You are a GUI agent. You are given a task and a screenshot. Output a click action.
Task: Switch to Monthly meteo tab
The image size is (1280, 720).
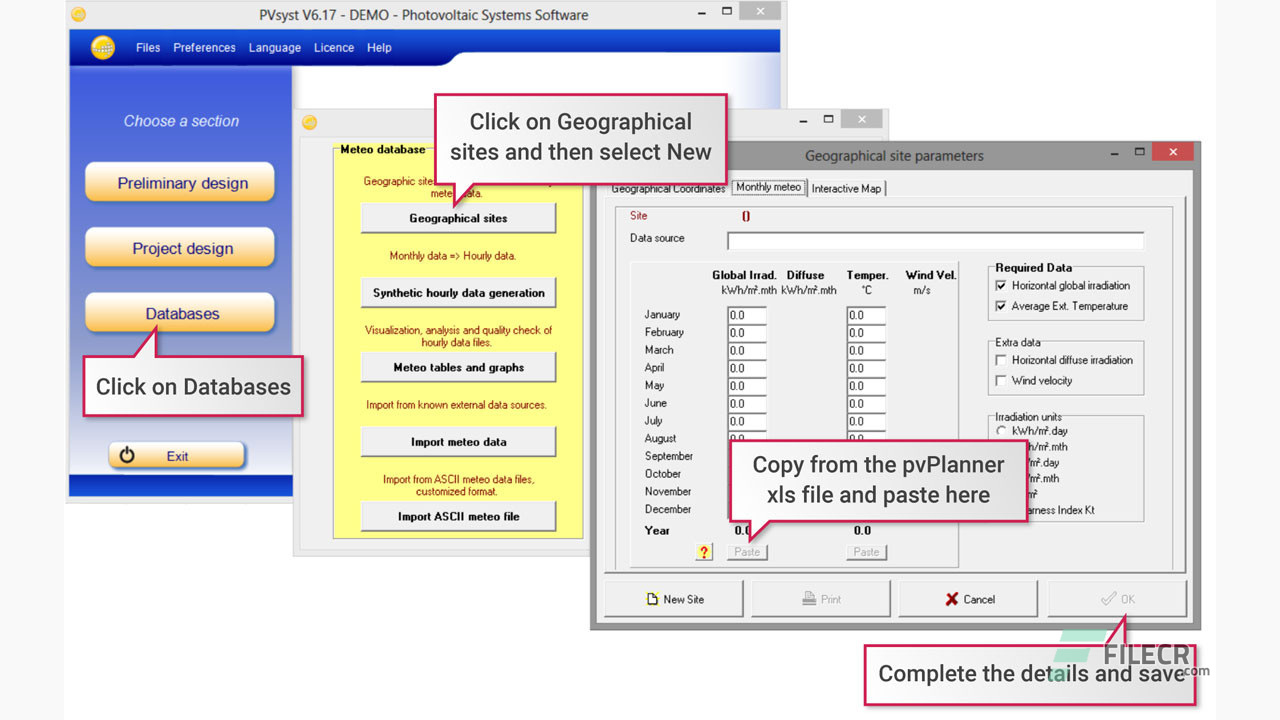(768, 187)
